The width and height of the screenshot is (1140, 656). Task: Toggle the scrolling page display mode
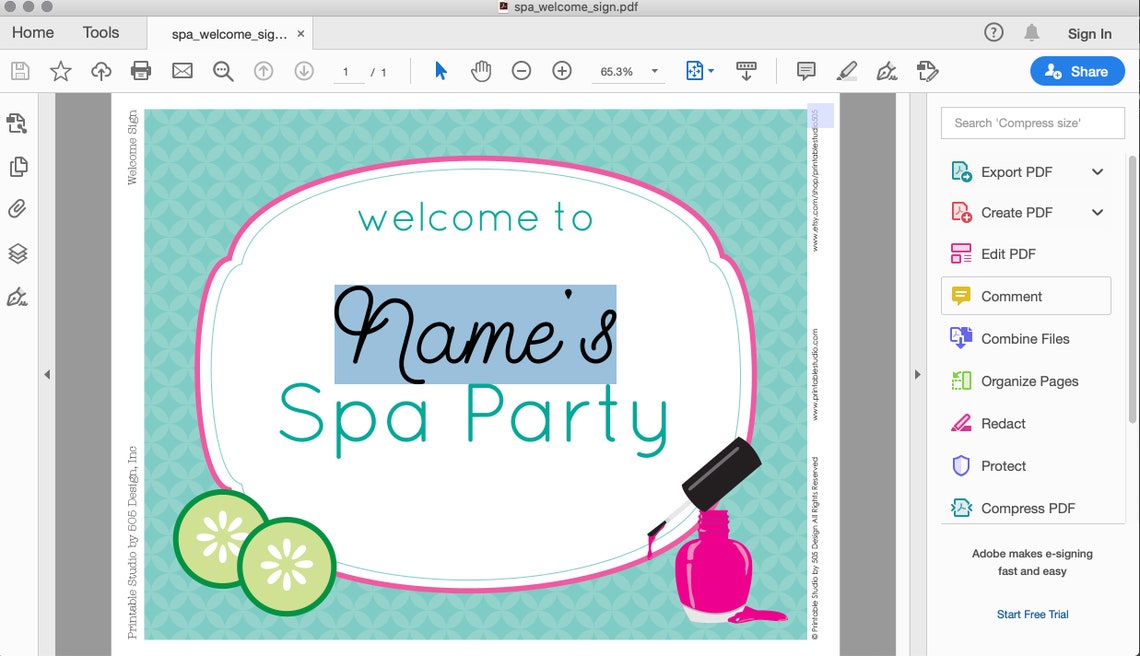[746, 71]
